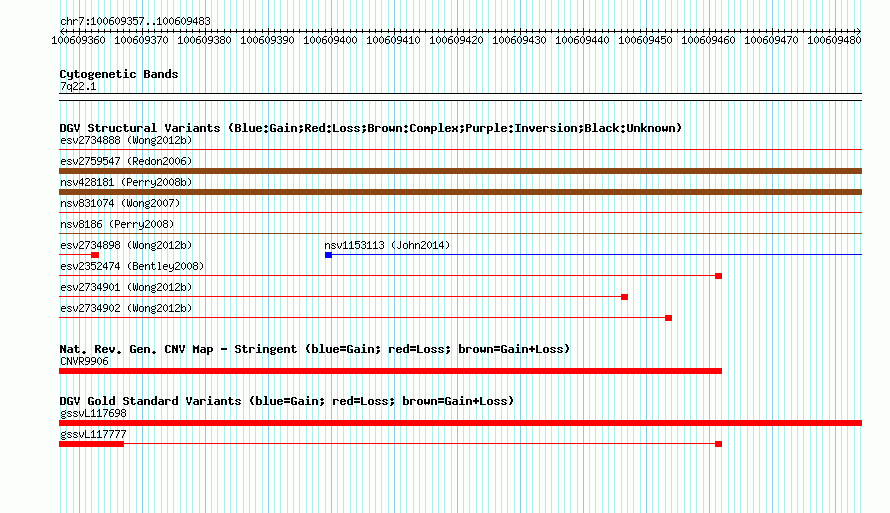Viewport: 890px width, 513px height.
Task: Select variant label nsv8186 (Perry2008)
Action: tap(117, 224)
